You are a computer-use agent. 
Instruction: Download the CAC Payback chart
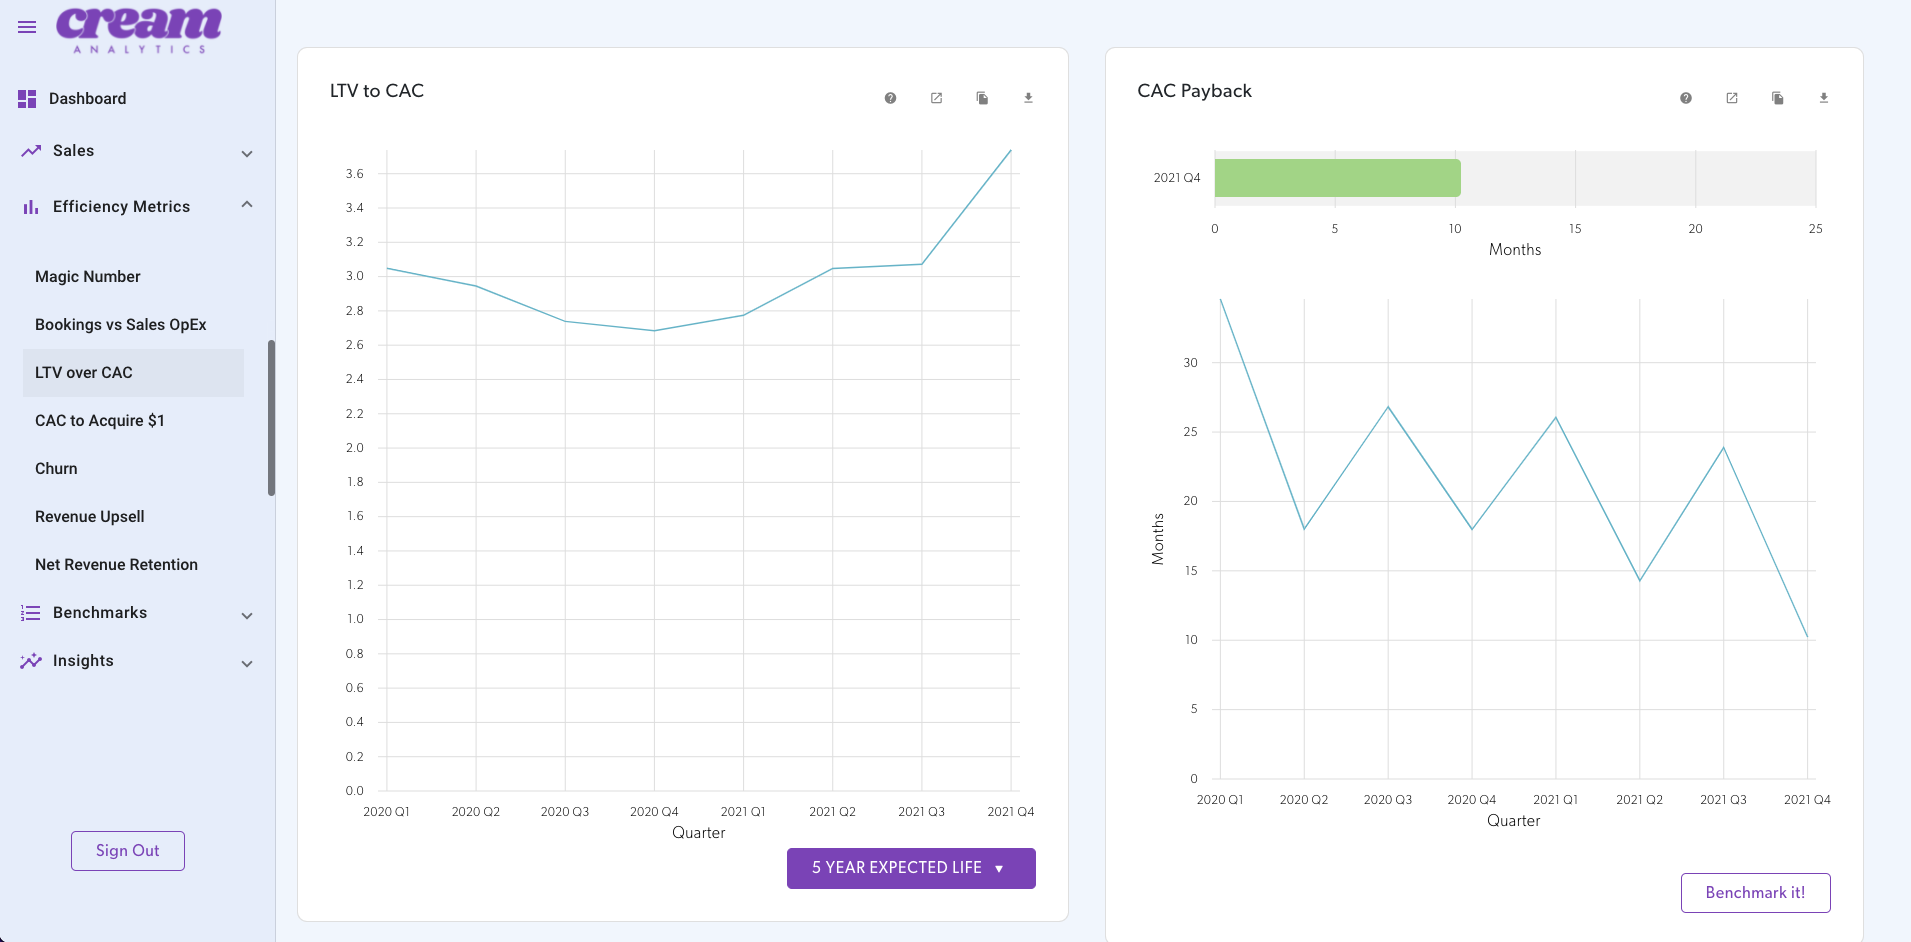(1823, 97)
